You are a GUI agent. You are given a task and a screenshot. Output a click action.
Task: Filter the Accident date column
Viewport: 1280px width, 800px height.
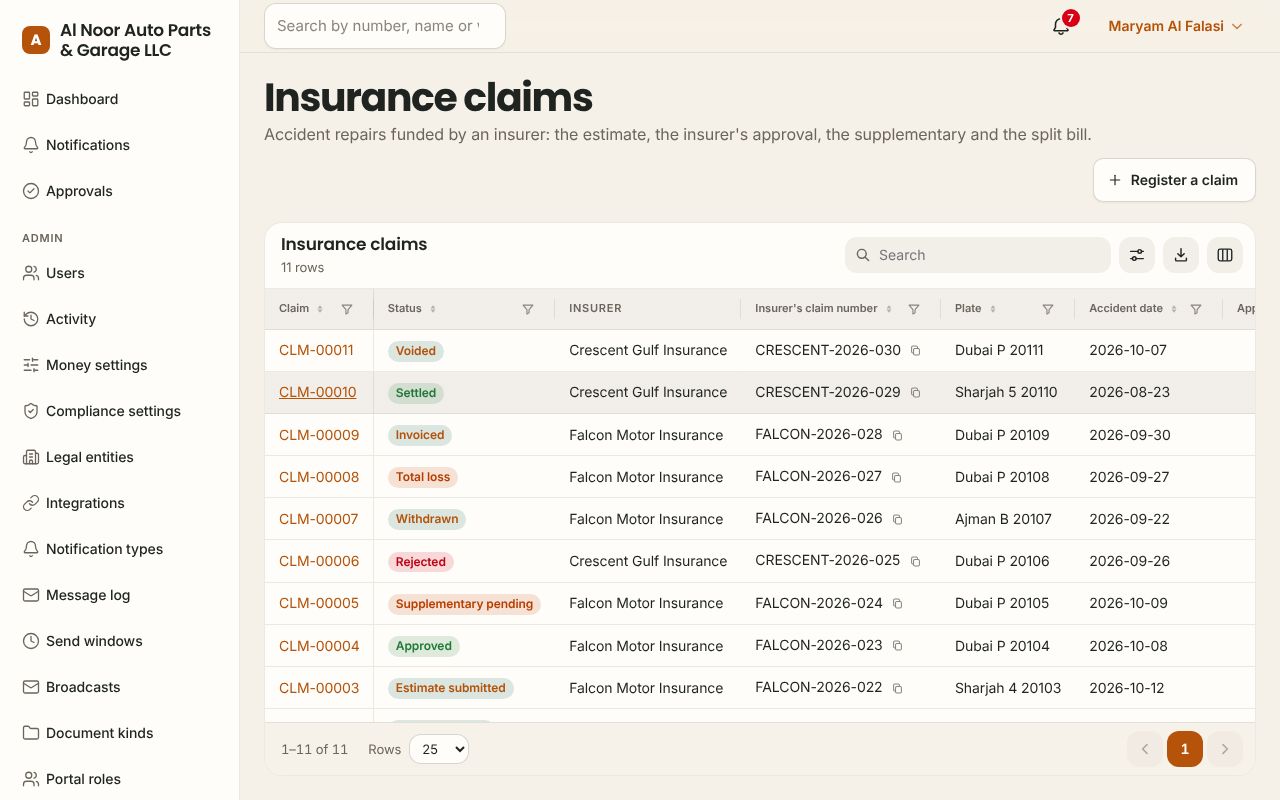coord(1196,309)
